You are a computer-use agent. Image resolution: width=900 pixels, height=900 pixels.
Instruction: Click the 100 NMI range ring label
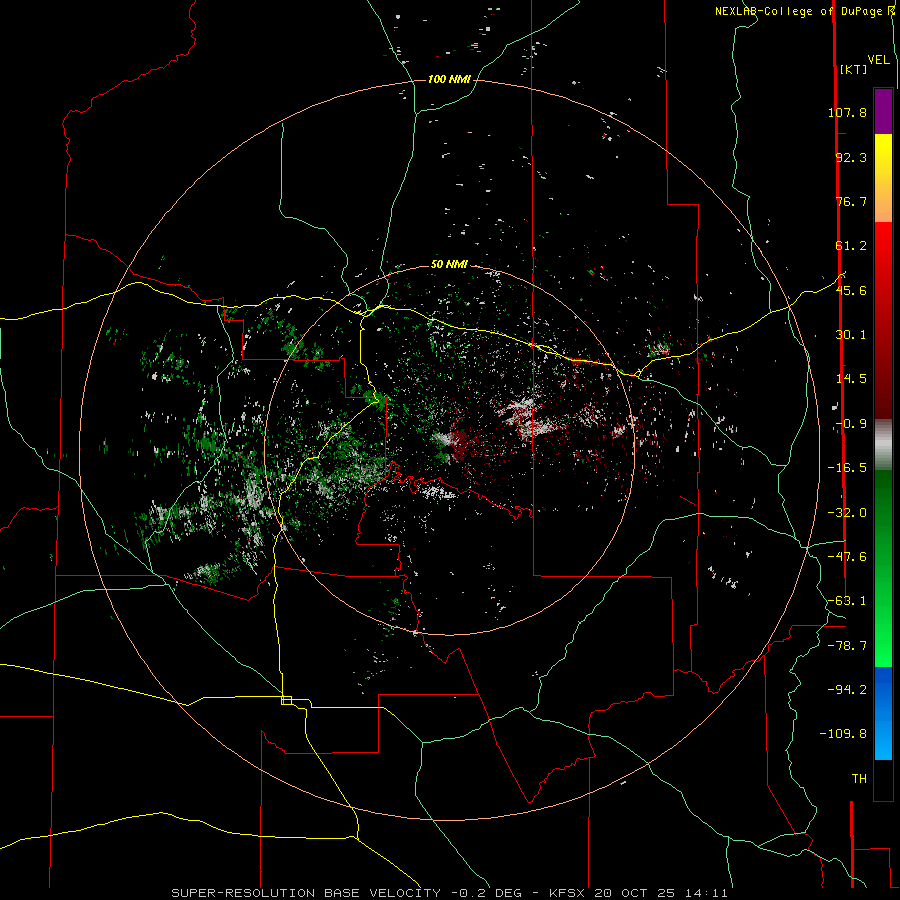449,79
